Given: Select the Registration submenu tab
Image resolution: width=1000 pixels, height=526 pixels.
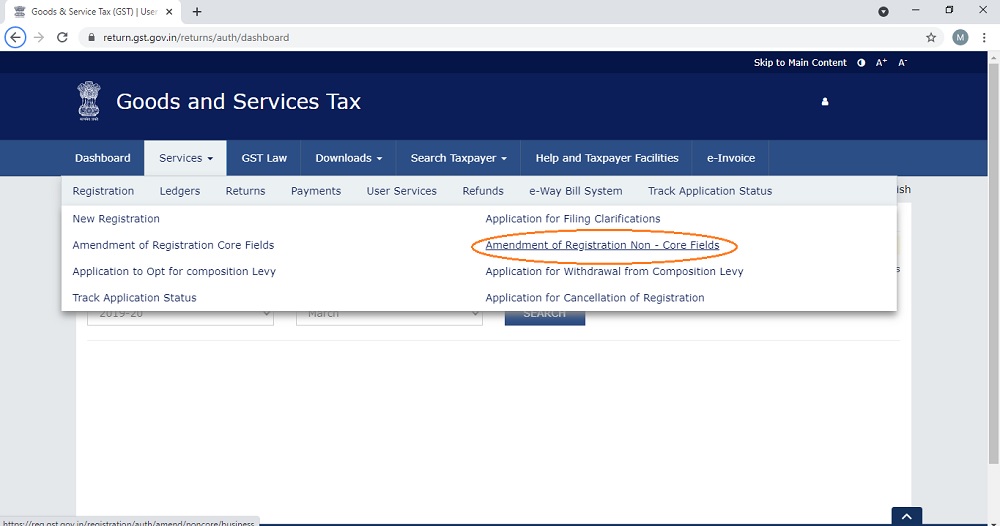Looking at the screenshot, I should [103, 191].
